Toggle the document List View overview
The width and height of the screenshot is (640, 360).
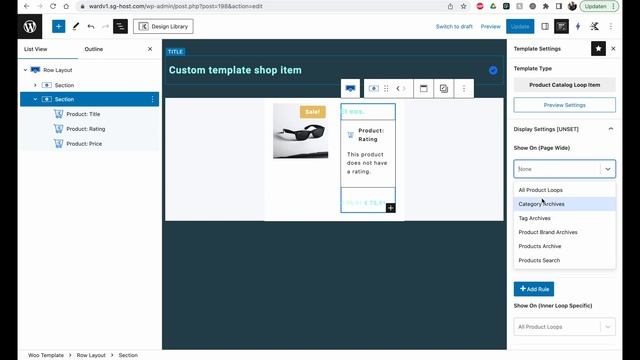pyautogui.click(x=120, y=27)
